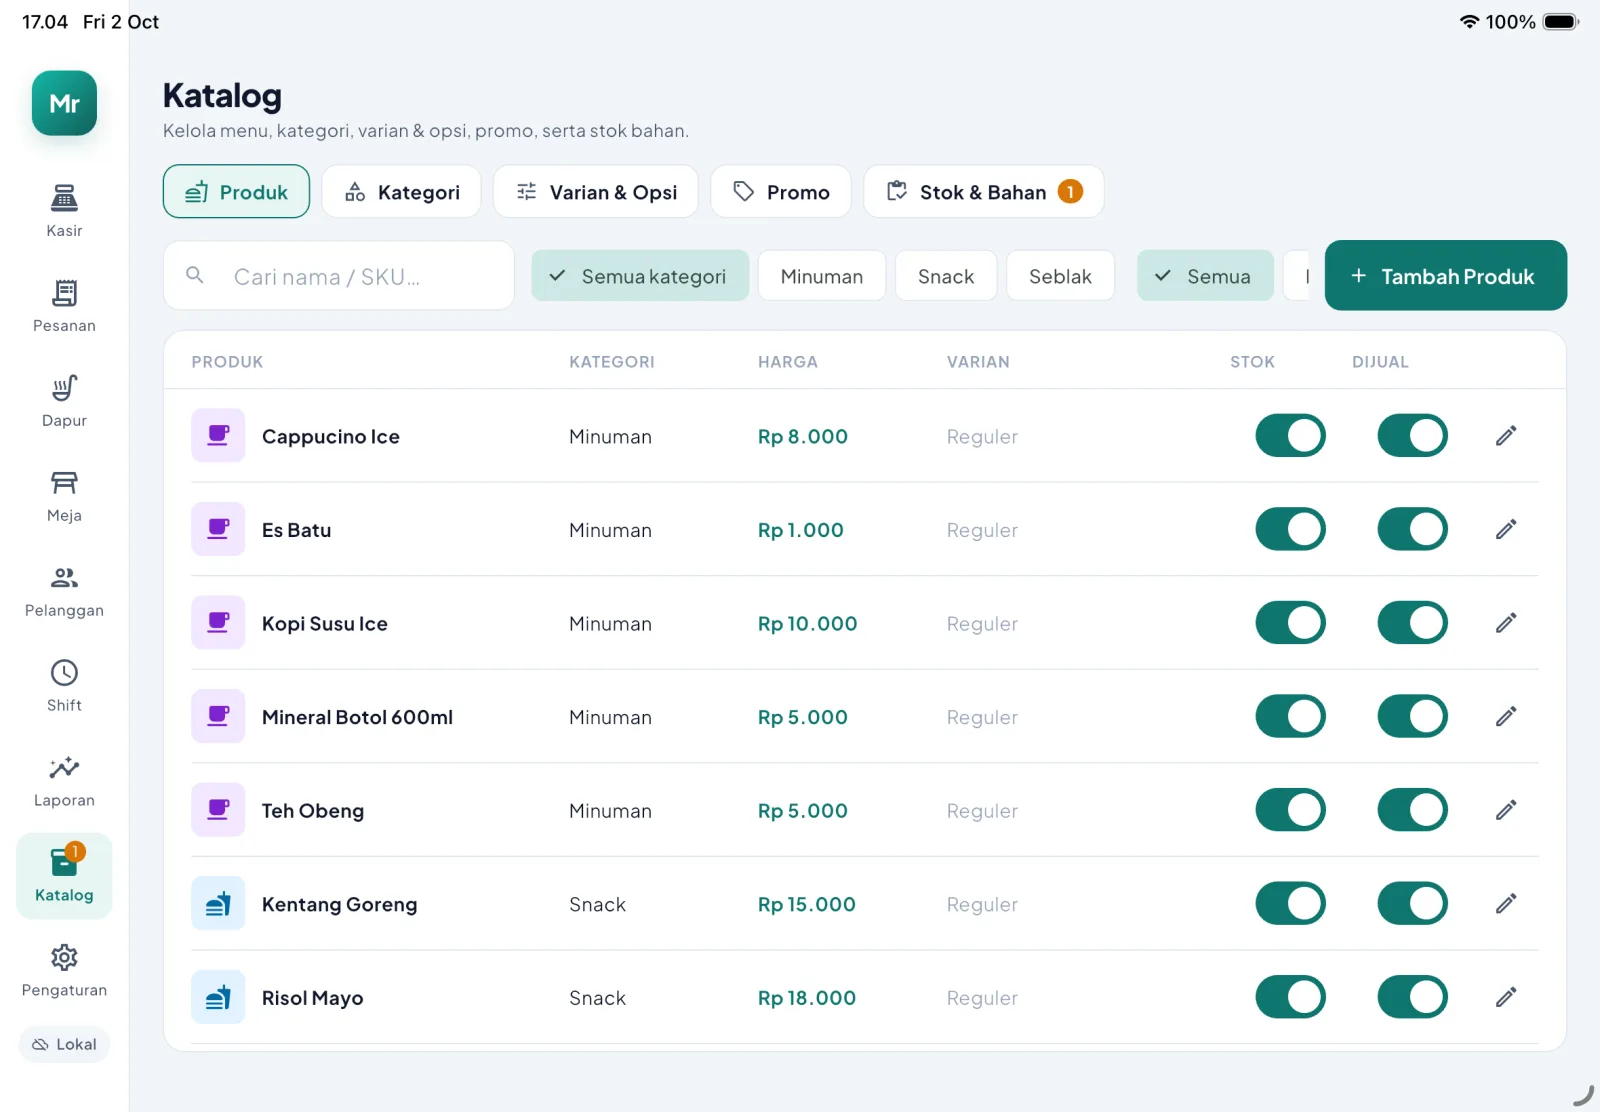The image size is (1600, 1112).
Task: Open Stok & Bahan tab
Action: [984, 192]
